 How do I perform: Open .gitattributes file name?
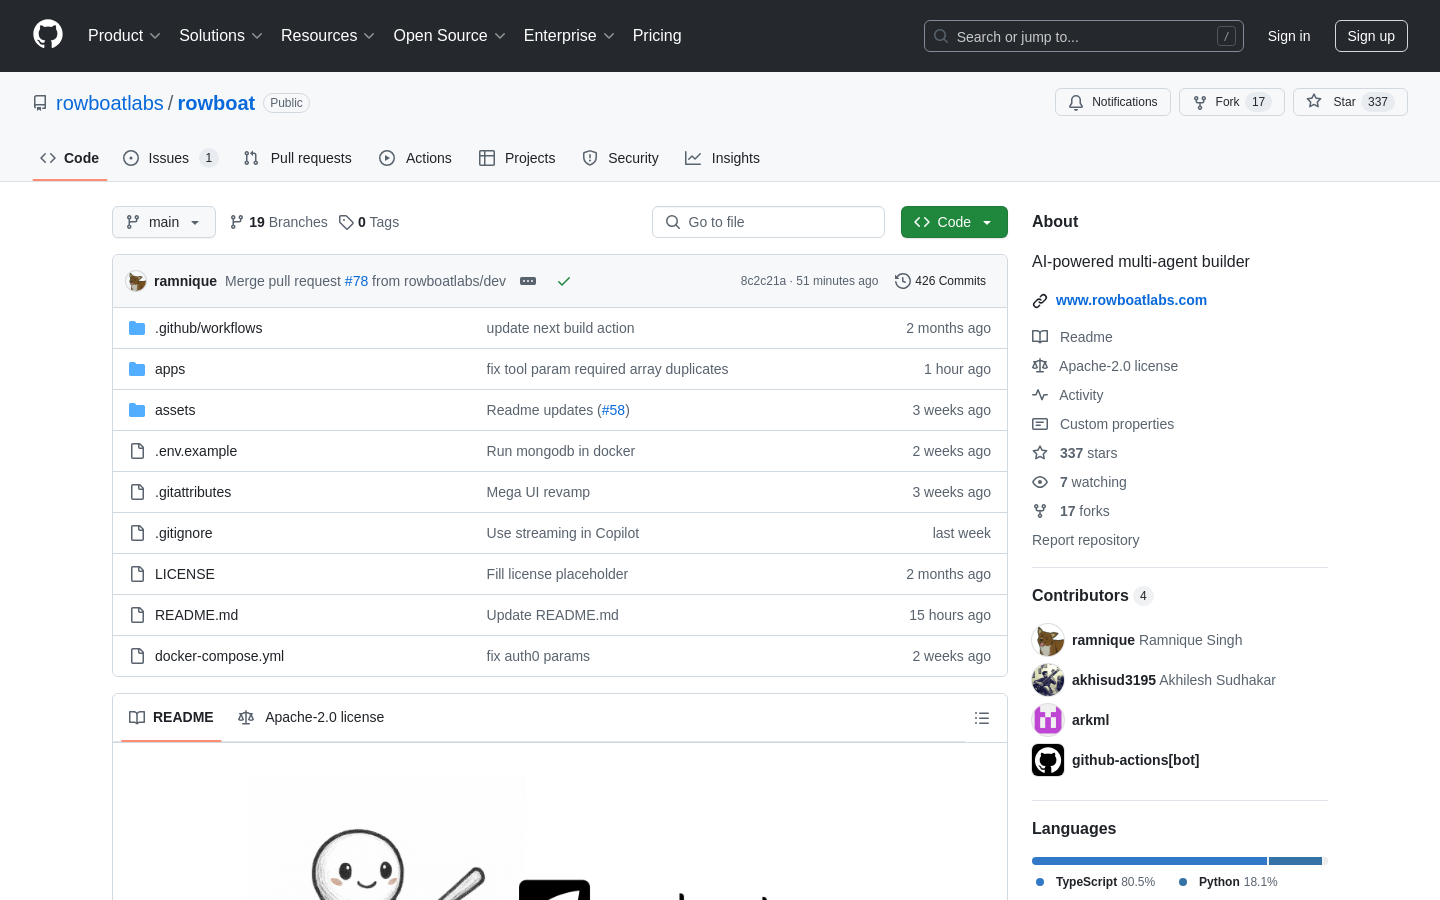pos(193,492)
